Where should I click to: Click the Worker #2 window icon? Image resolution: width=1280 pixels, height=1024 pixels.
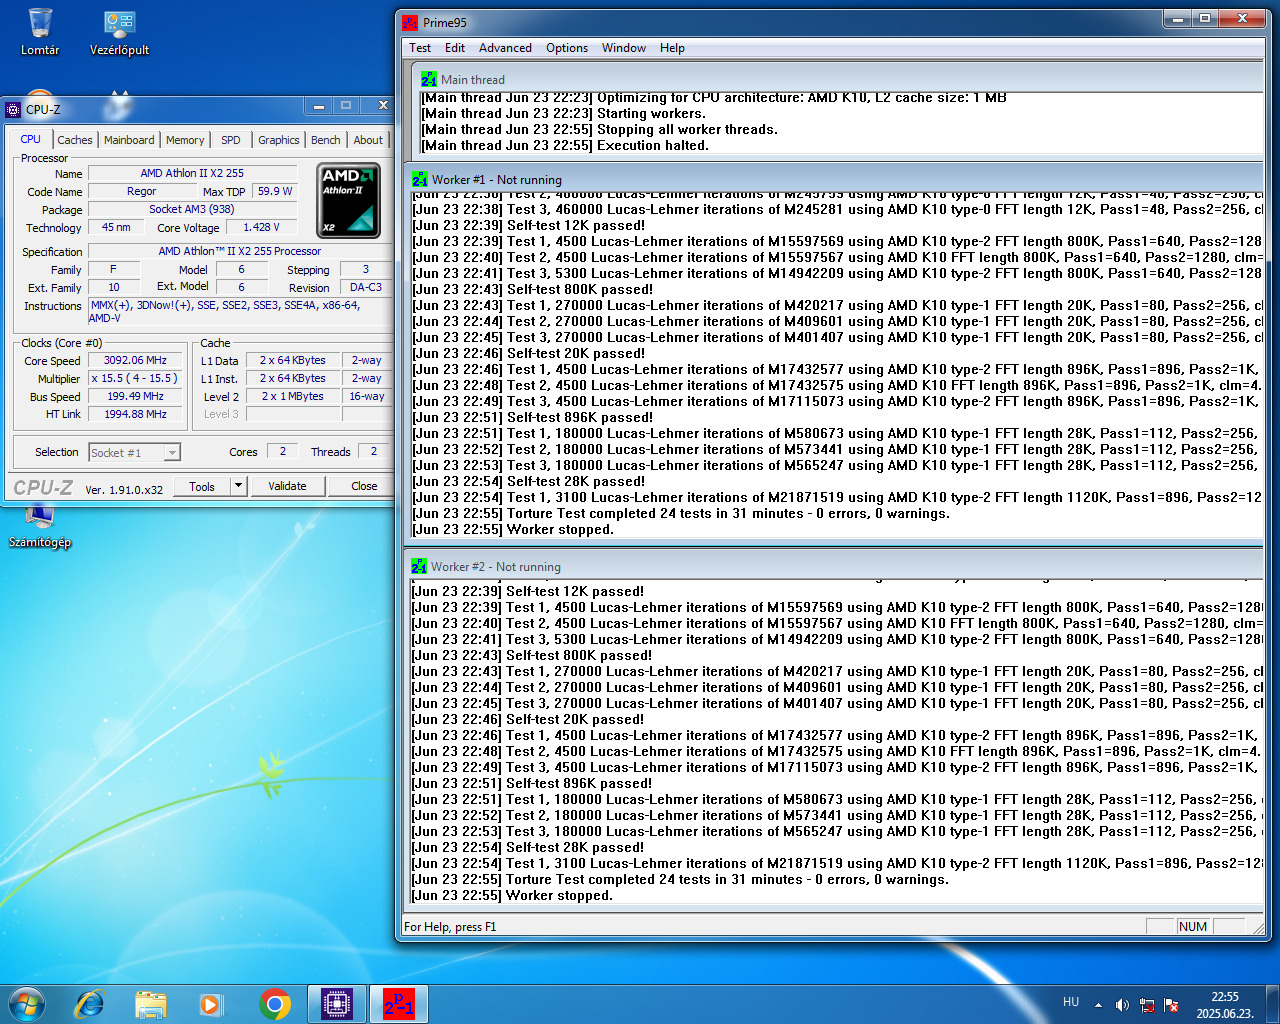(419, 566)
